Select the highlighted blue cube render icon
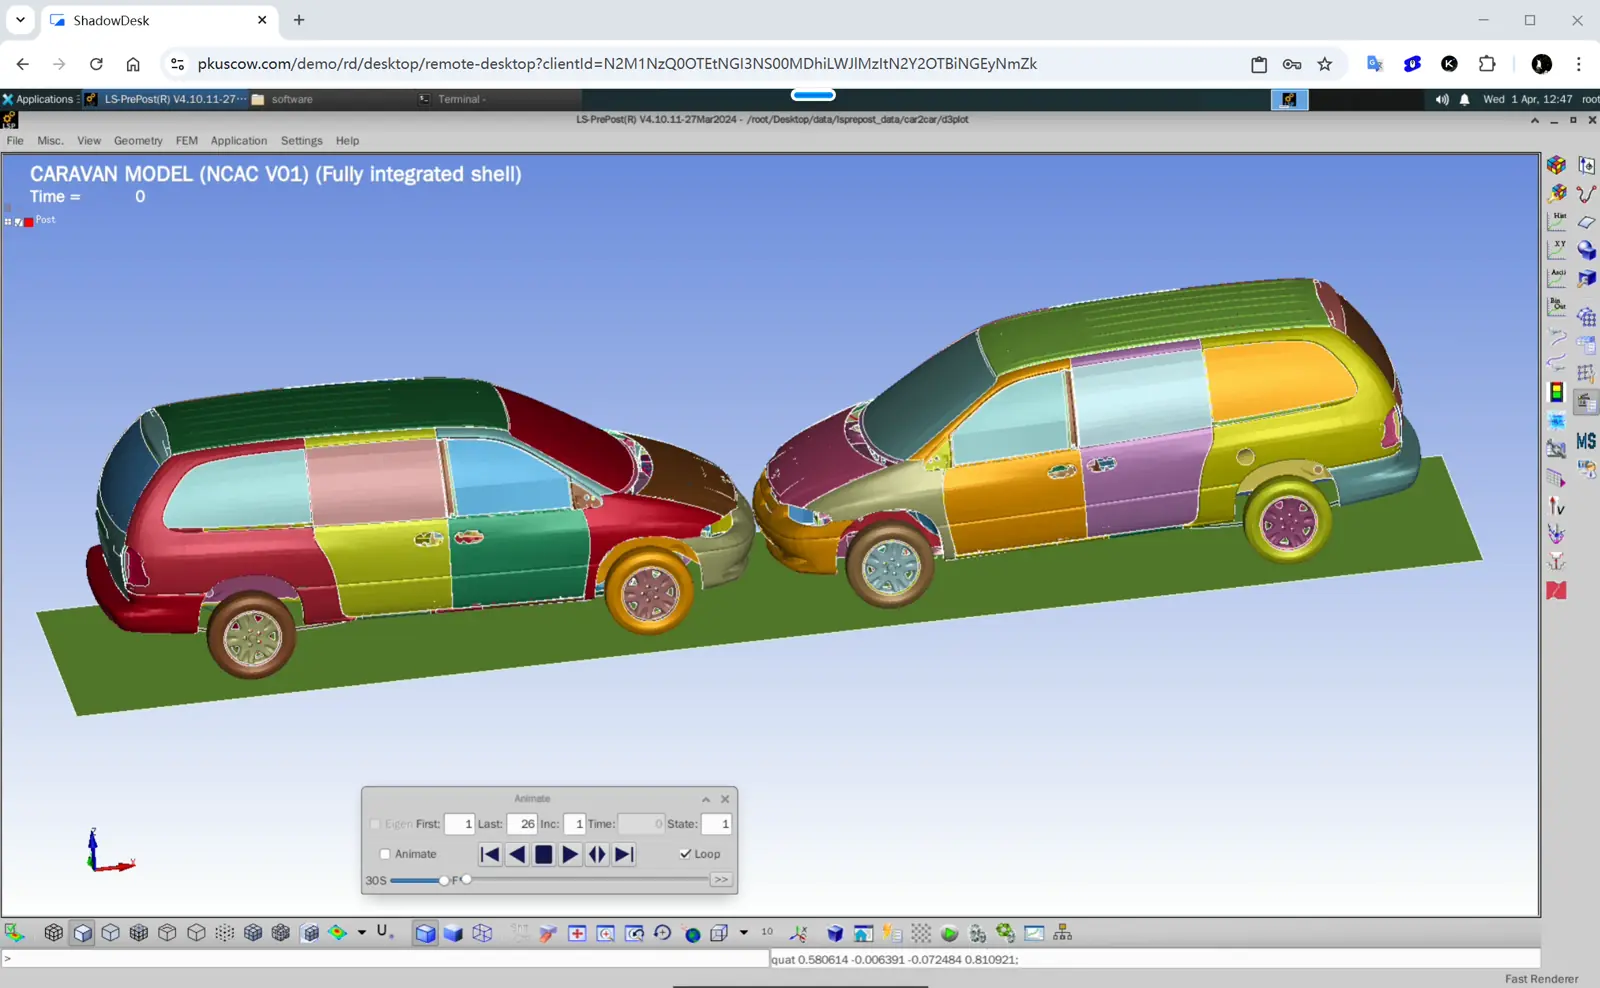 pos(425,933)
